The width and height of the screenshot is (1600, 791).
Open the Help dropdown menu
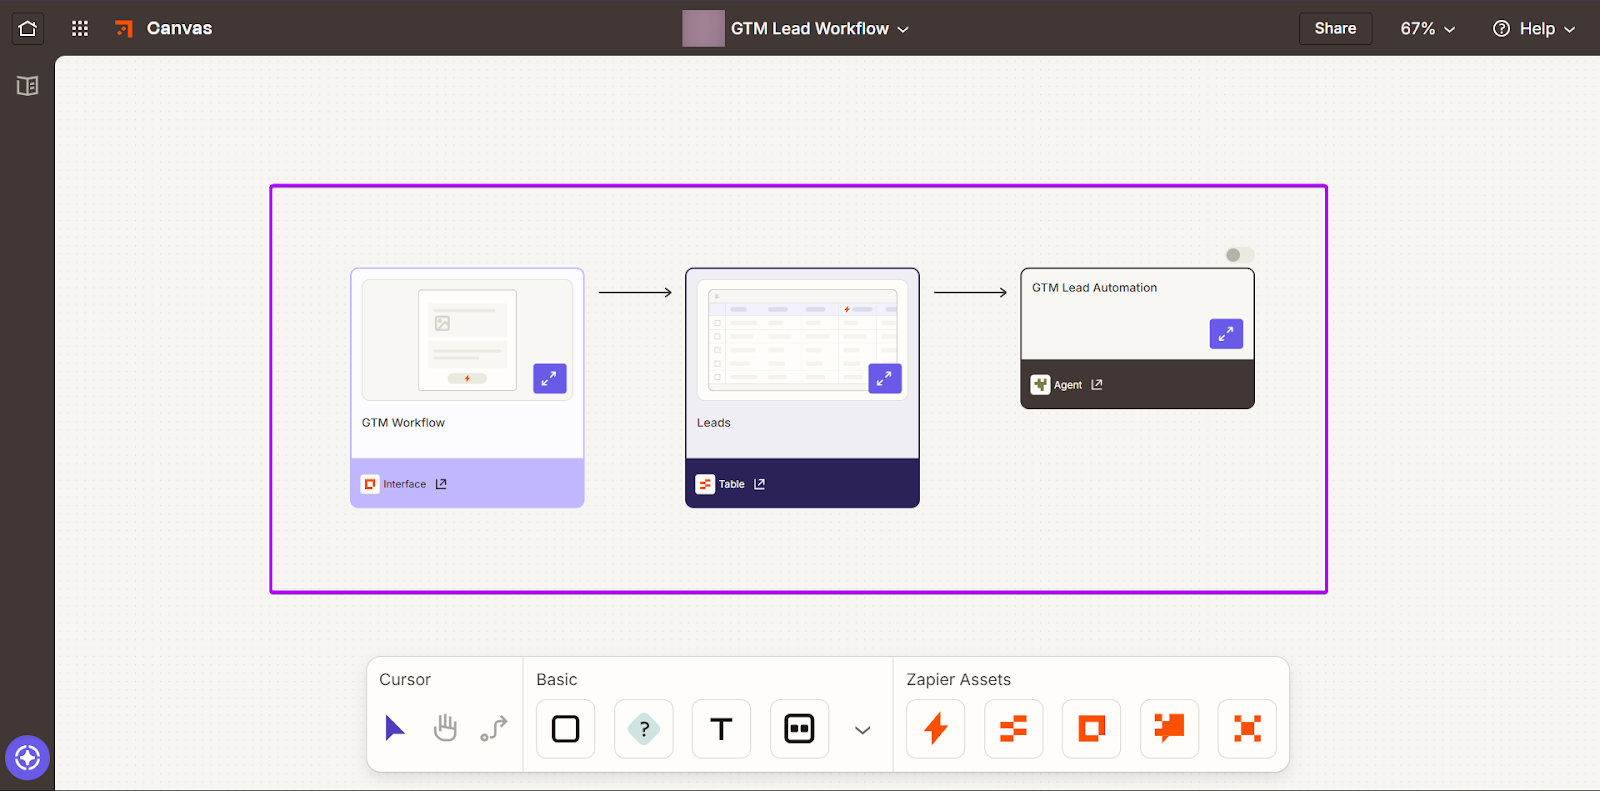1534,29
